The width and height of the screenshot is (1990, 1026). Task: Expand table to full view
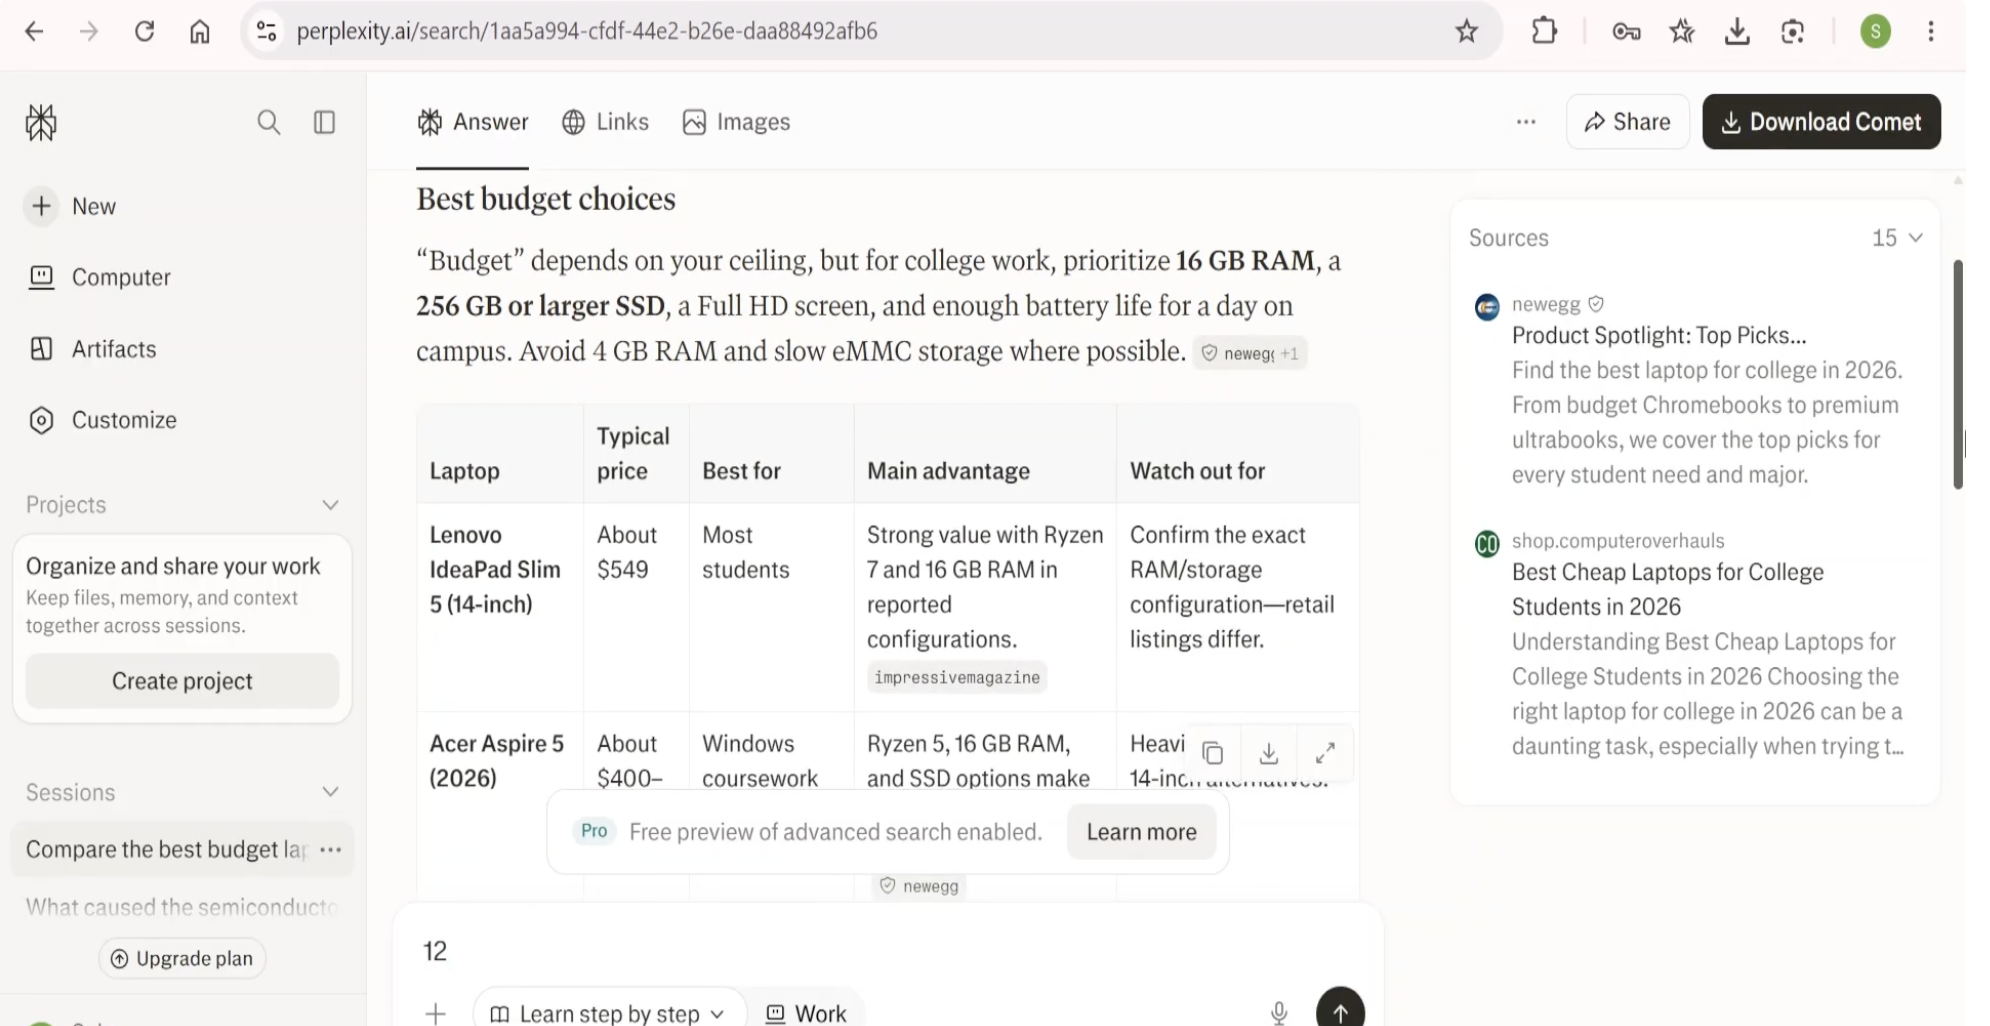tap(1325, 753)
